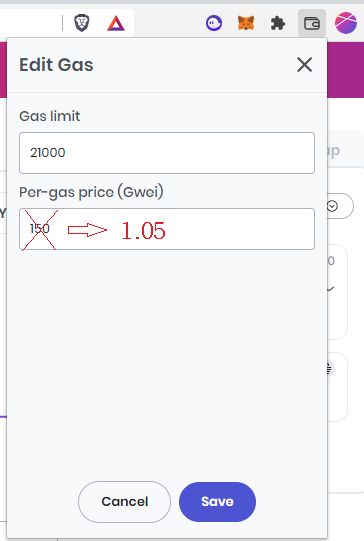This screenshot has width=364, height=541.
Task: Save the edited gas settings
Action: tap(217, 502)
